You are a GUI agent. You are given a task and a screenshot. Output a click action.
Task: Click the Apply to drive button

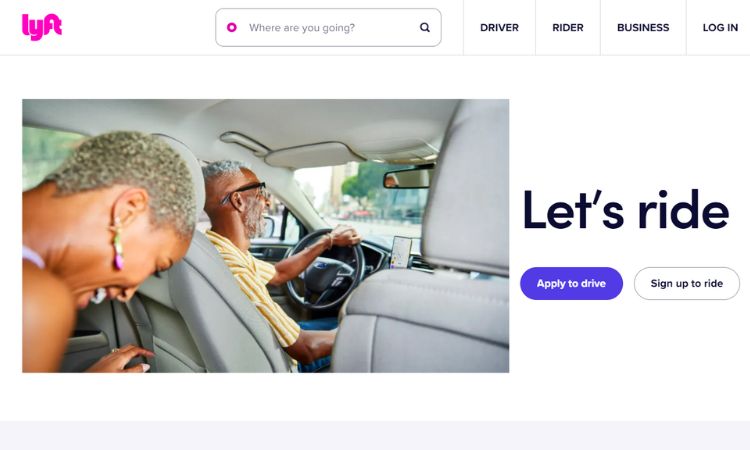(x=571, y=284)
